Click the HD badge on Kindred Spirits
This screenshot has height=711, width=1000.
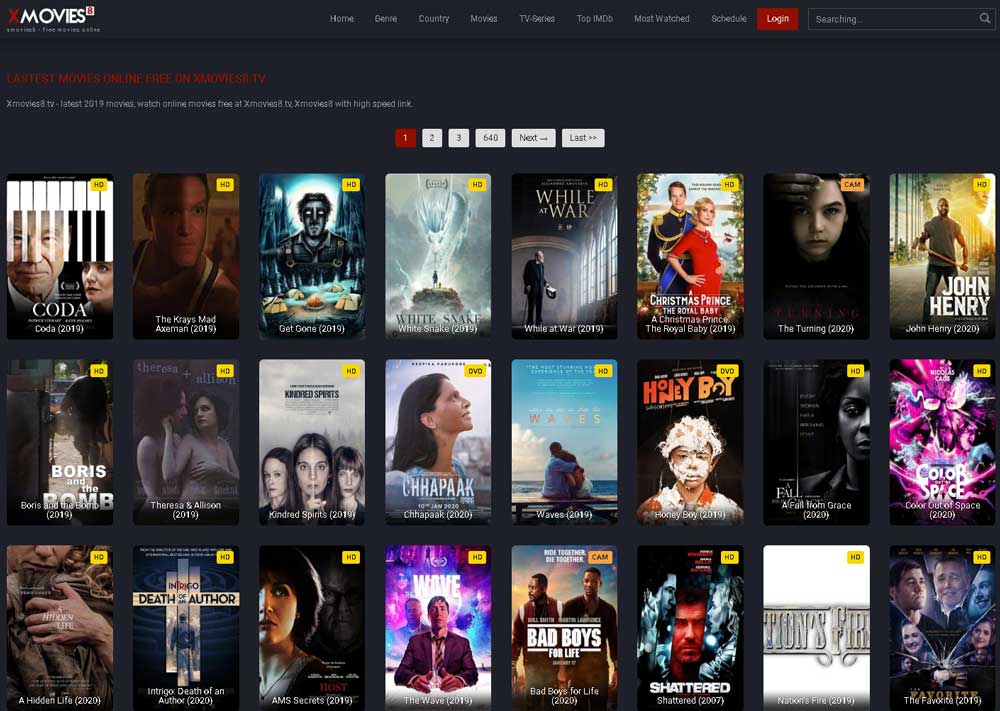(x=351, y=370)
